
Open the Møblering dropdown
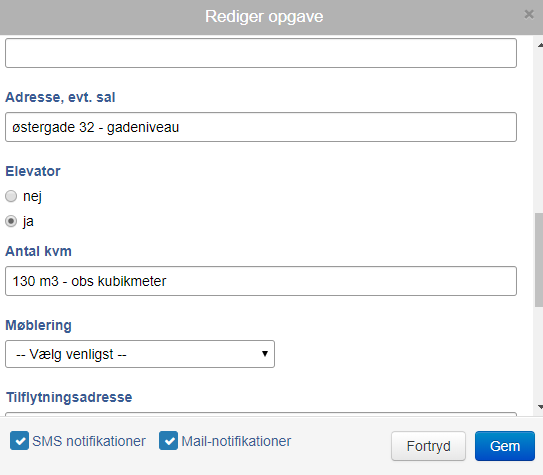(140, 354)
